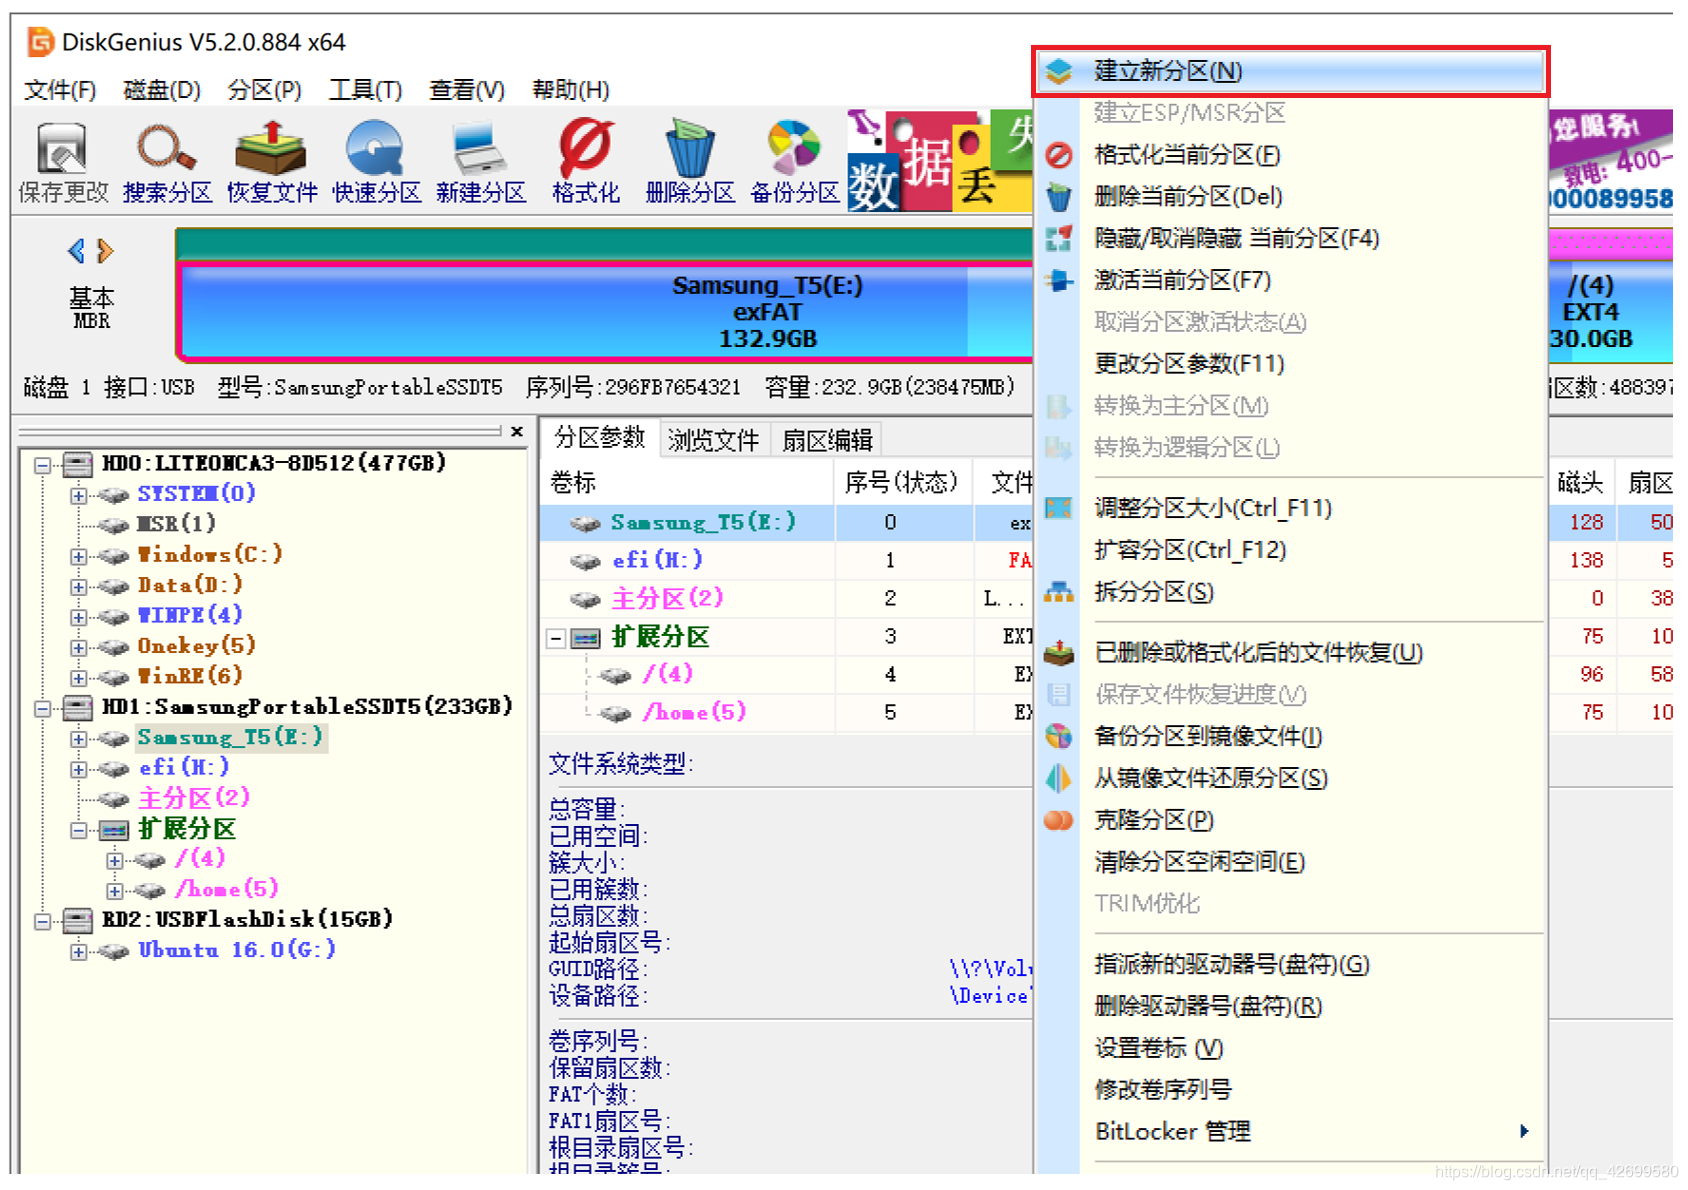Select the Samsung_T5(E:) exFAT partition bar
Image resolution: width=1688 pixels, height=1190 pixels.
pos(606,311)
